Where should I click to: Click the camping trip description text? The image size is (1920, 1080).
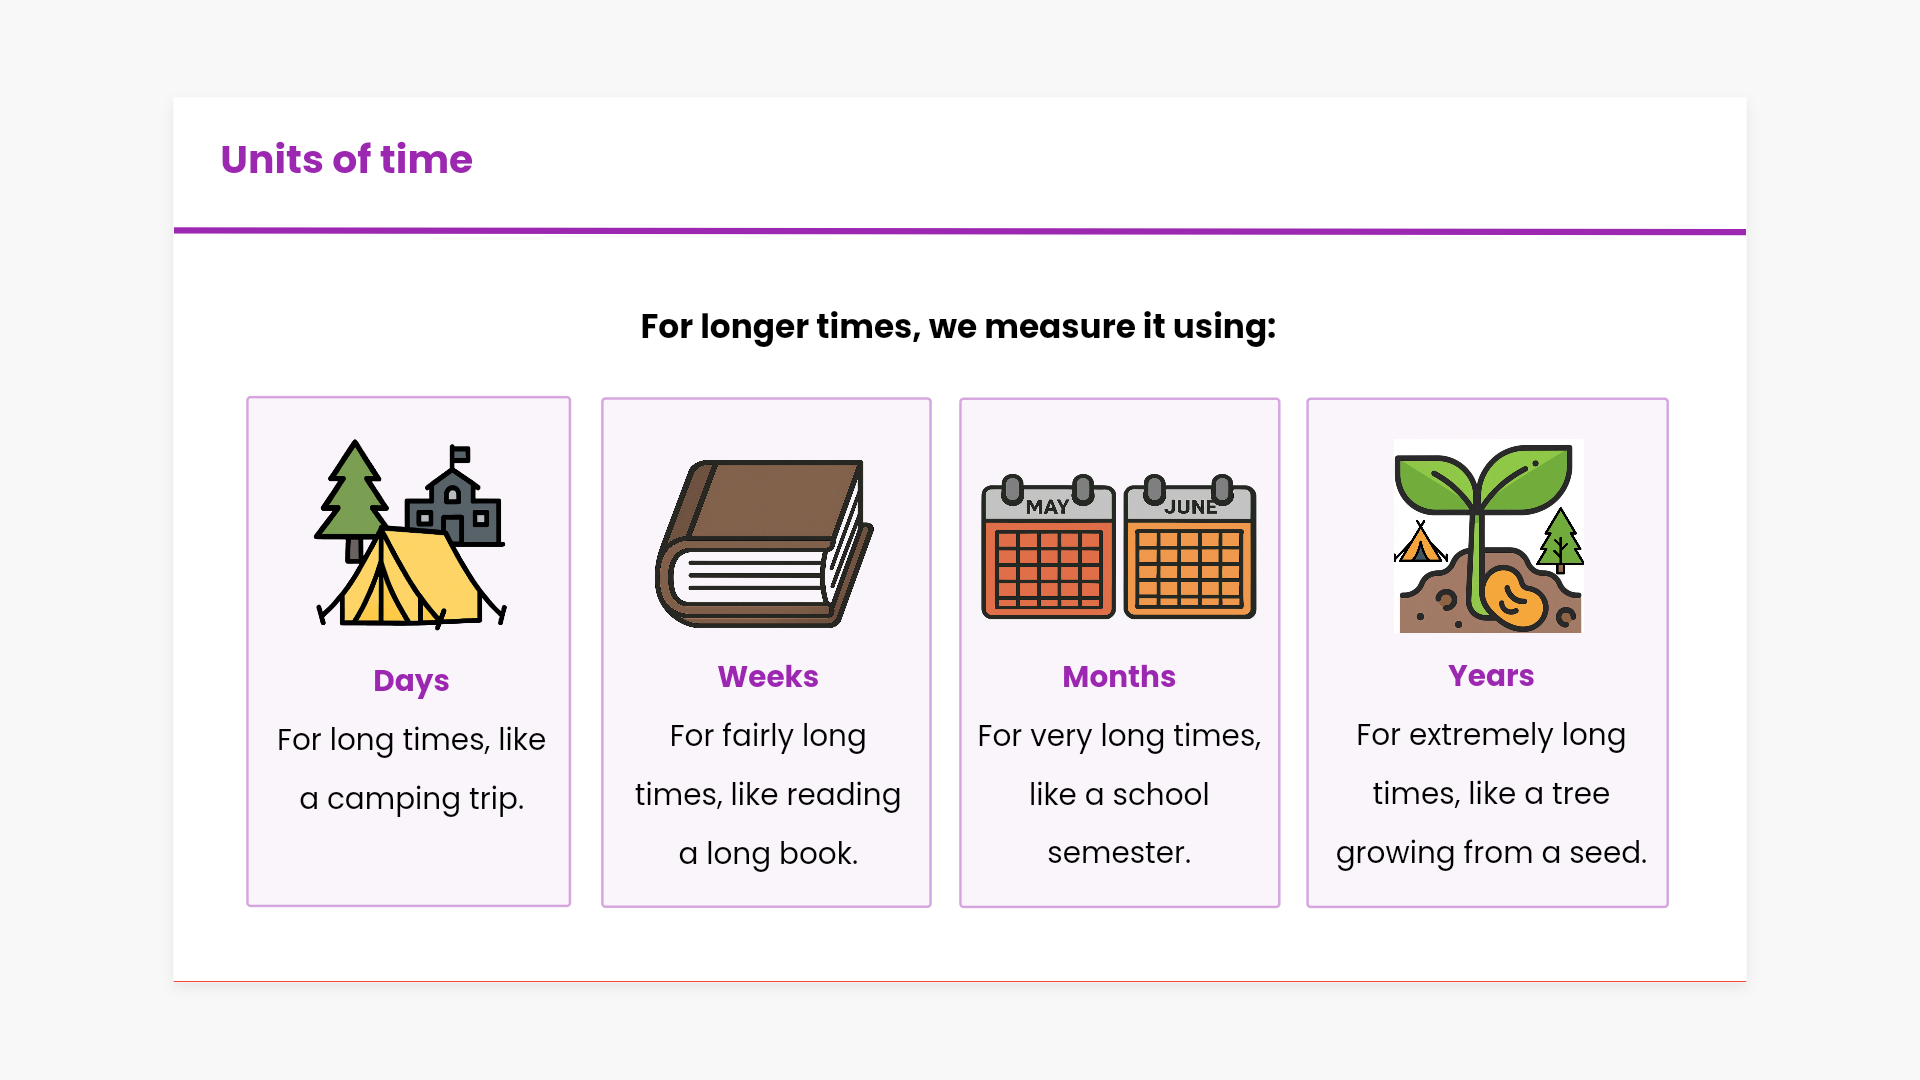pos(411,768)
